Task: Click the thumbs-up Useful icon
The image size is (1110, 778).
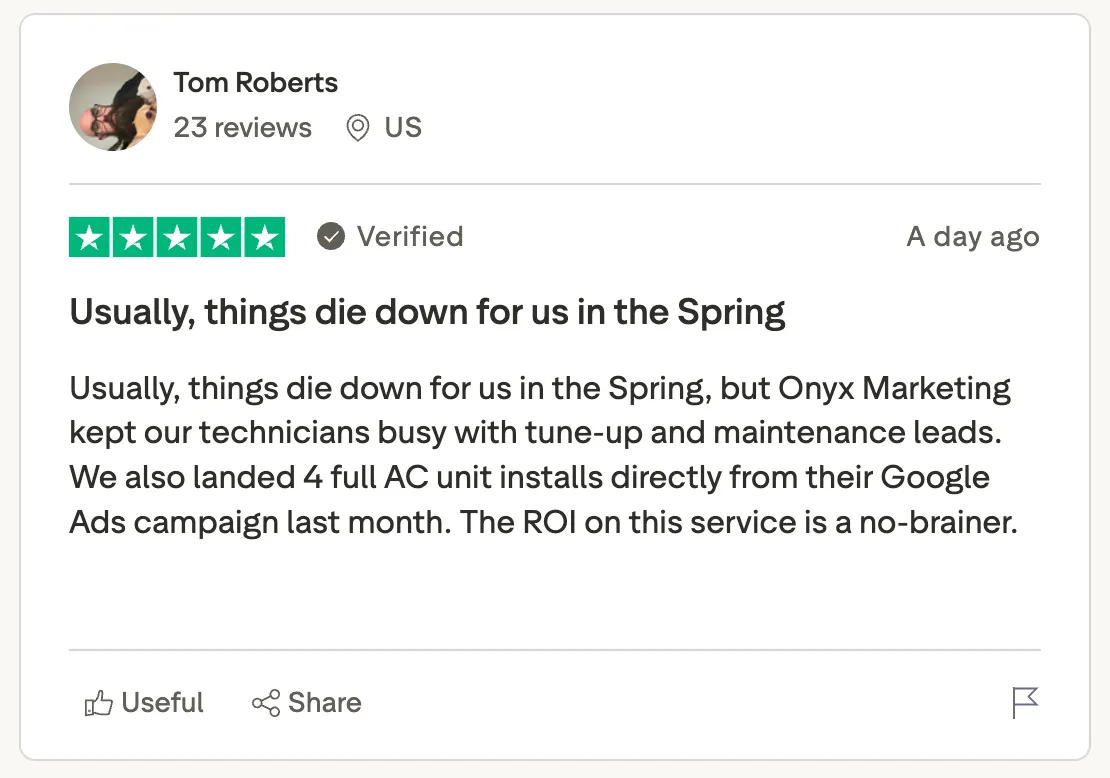Action: [98, 704]
